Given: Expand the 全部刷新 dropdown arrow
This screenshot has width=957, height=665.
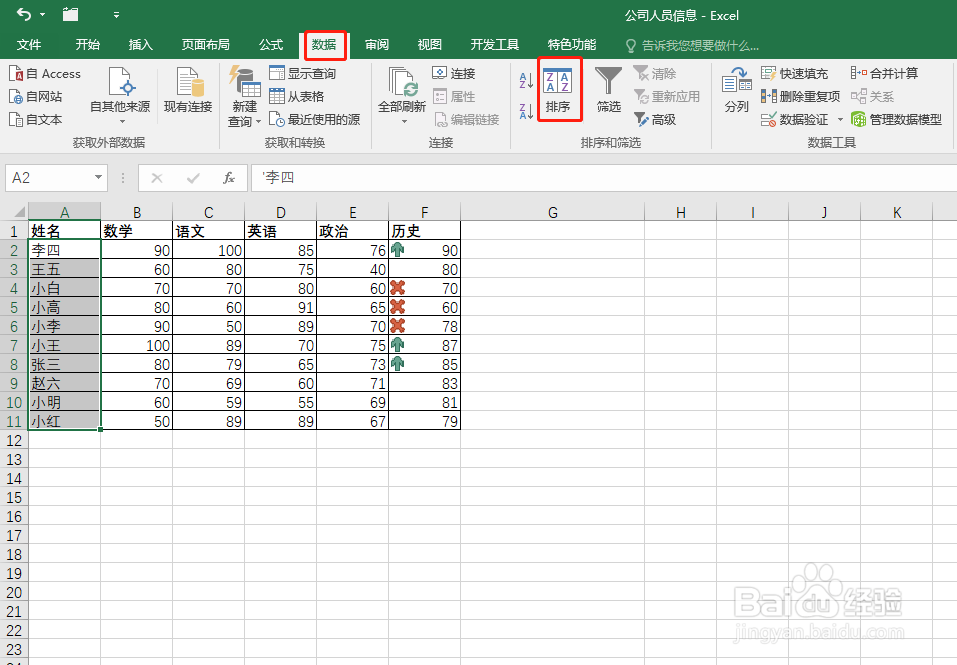Looking at the screenshot, I should (x=402, y=120).
